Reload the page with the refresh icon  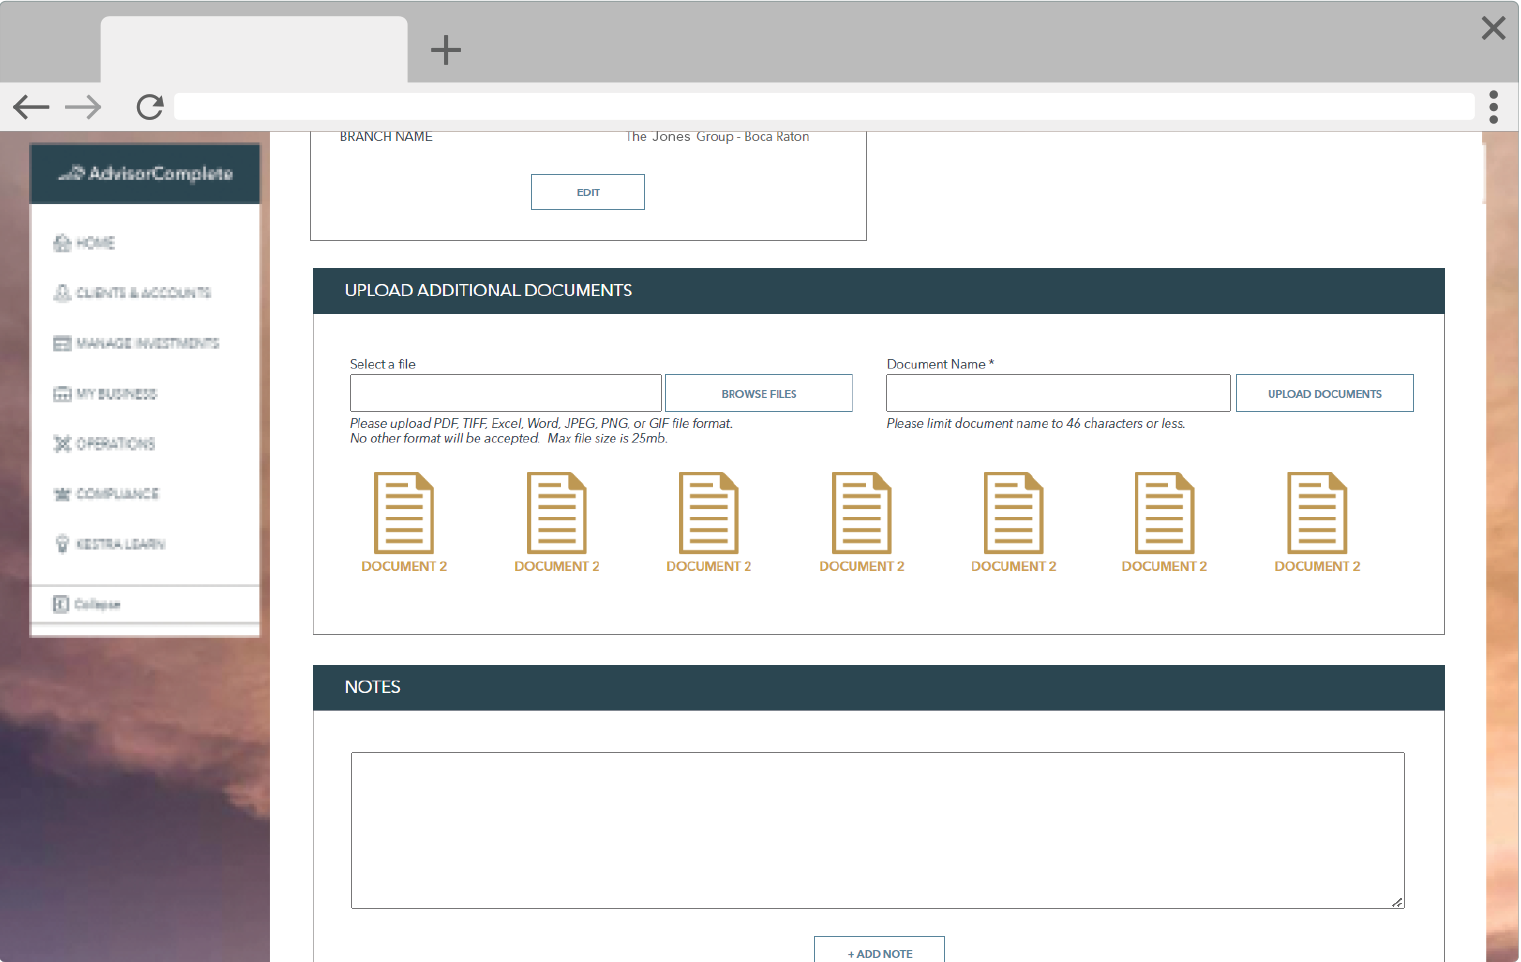[x=150, y=107]
